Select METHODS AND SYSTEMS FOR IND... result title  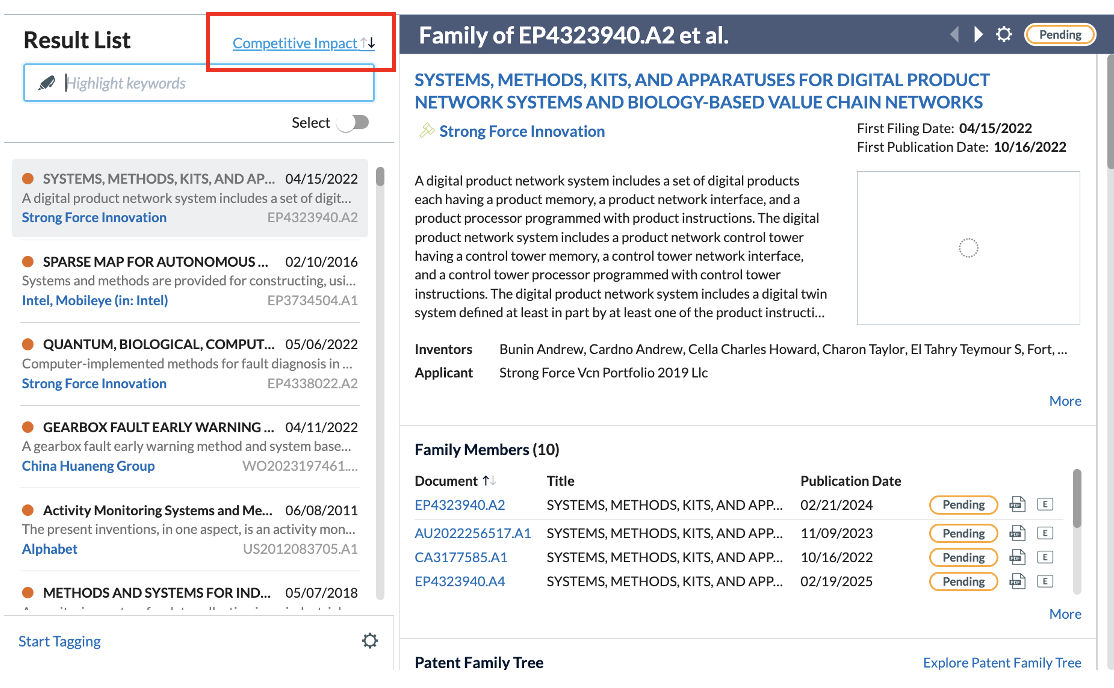pyautogui.click(x=157, y=593)
